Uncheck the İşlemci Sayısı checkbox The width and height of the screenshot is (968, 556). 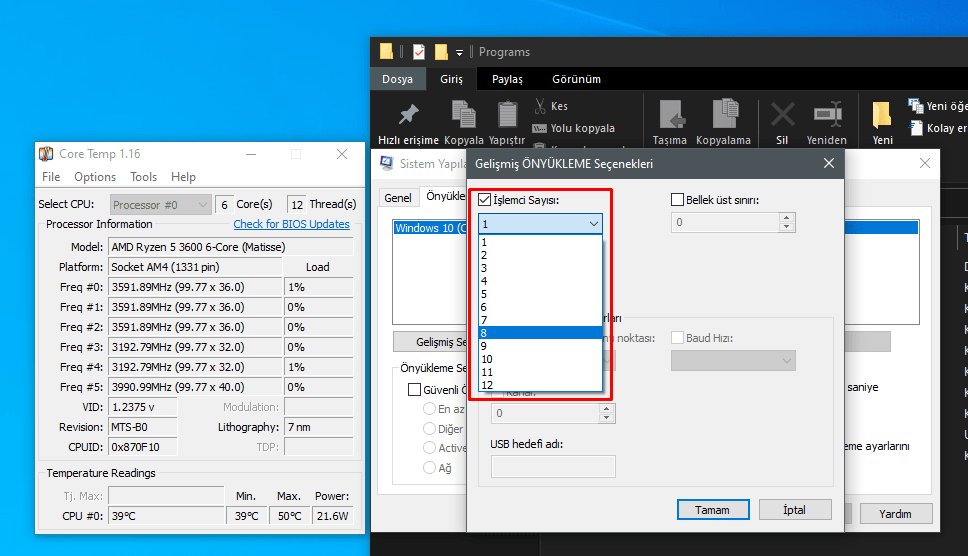click(x=485, y=200)
